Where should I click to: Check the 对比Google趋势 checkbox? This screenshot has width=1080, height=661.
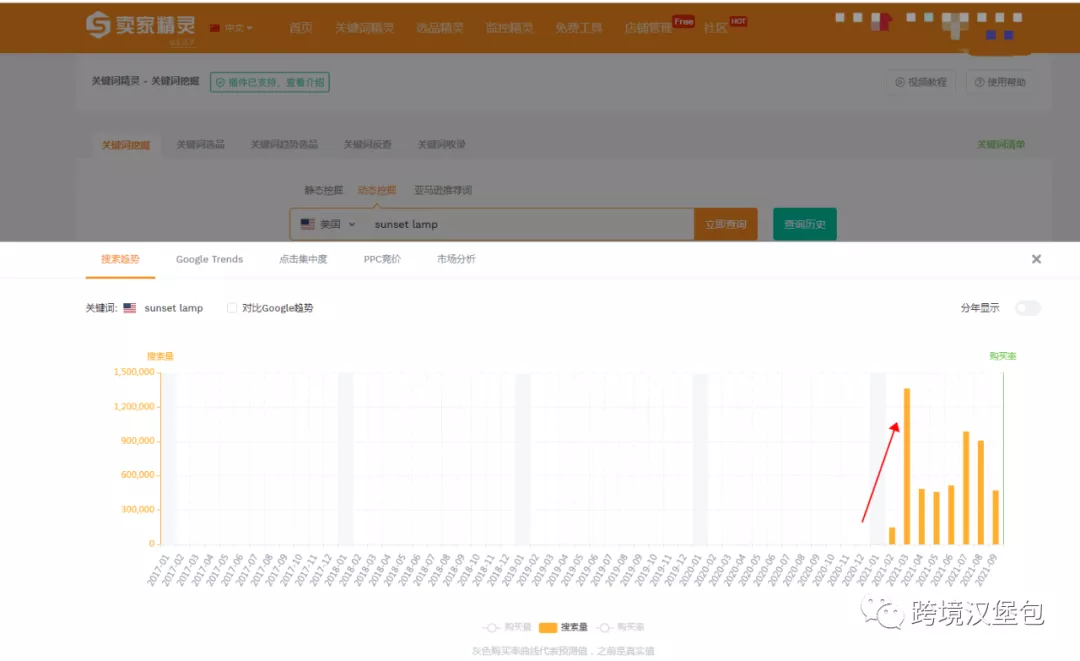click(232, 308)
